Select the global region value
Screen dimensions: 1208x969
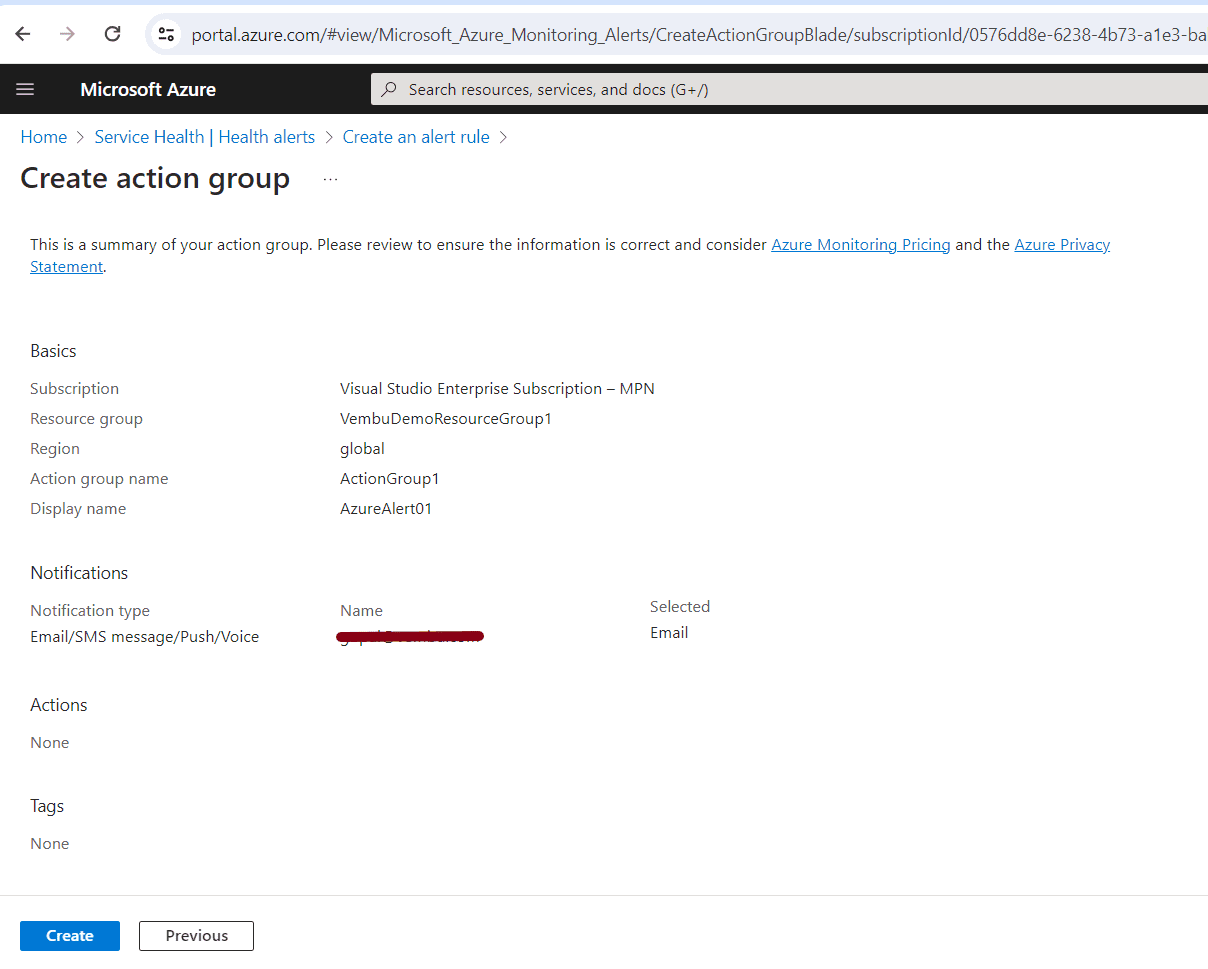point(362,449)
